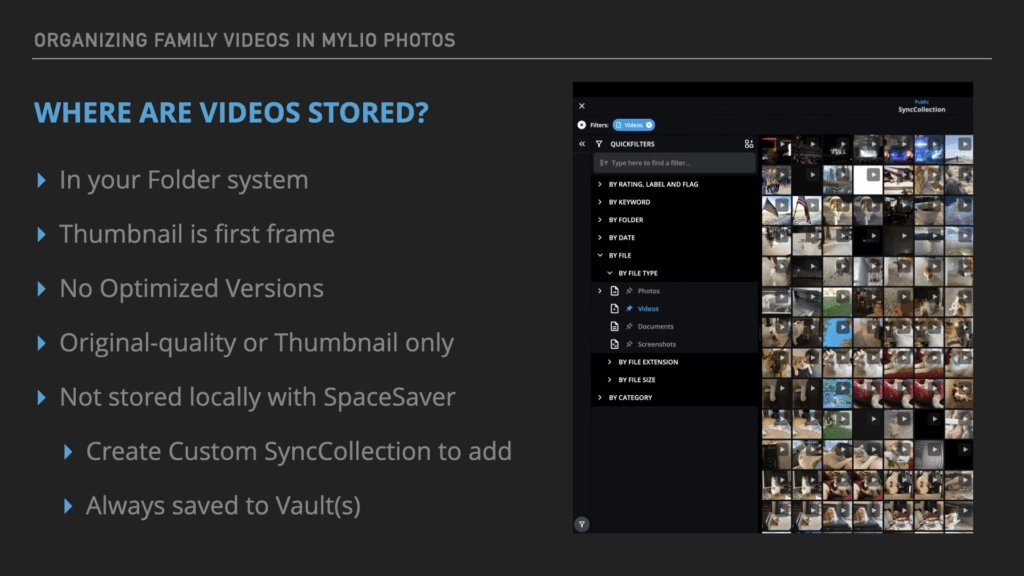
Task: Clear all filters using circled X icon
Action: pos(582,125)
